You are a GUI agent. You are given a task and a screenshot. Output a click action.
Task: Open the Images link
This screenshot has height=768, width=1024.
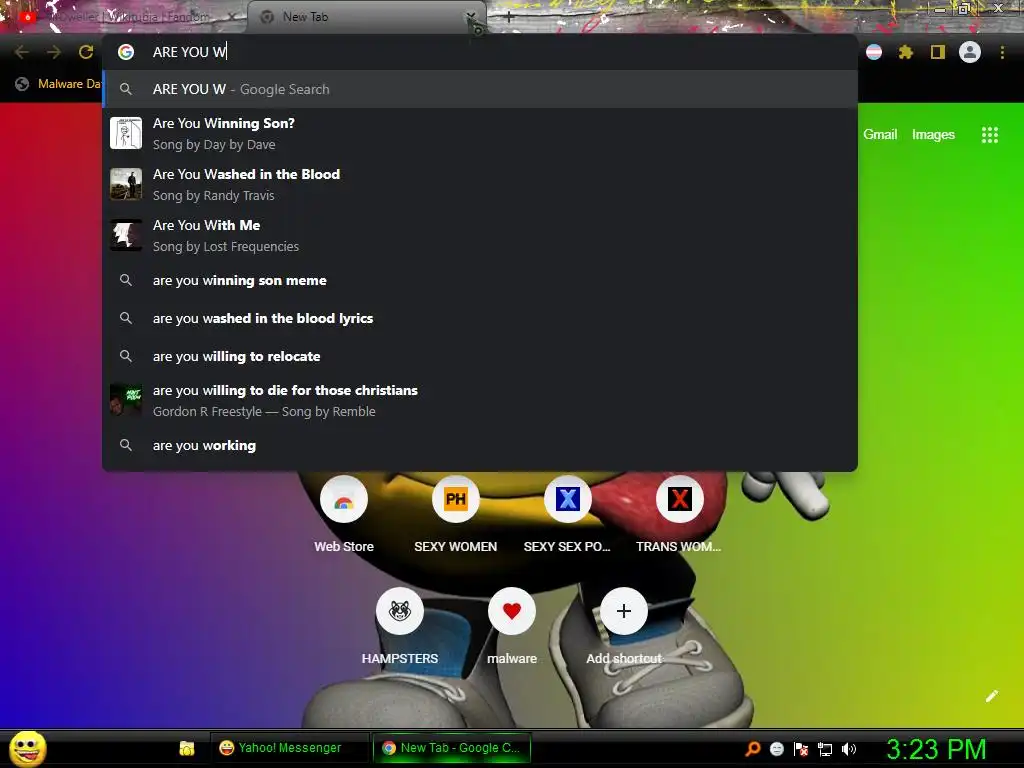(x=933, y=135)
